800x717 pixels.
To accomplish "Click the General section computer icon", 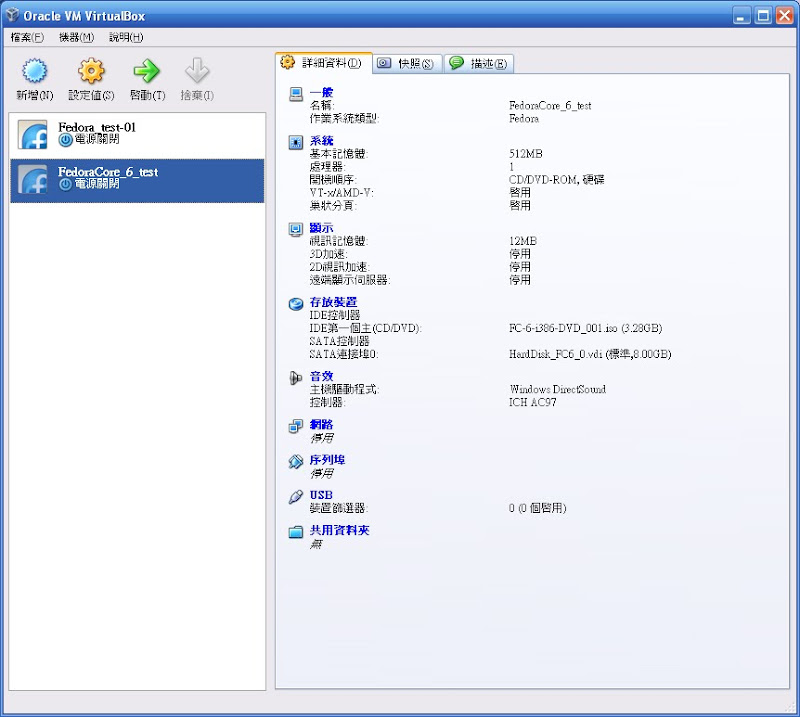I will [x=296, y=94].
